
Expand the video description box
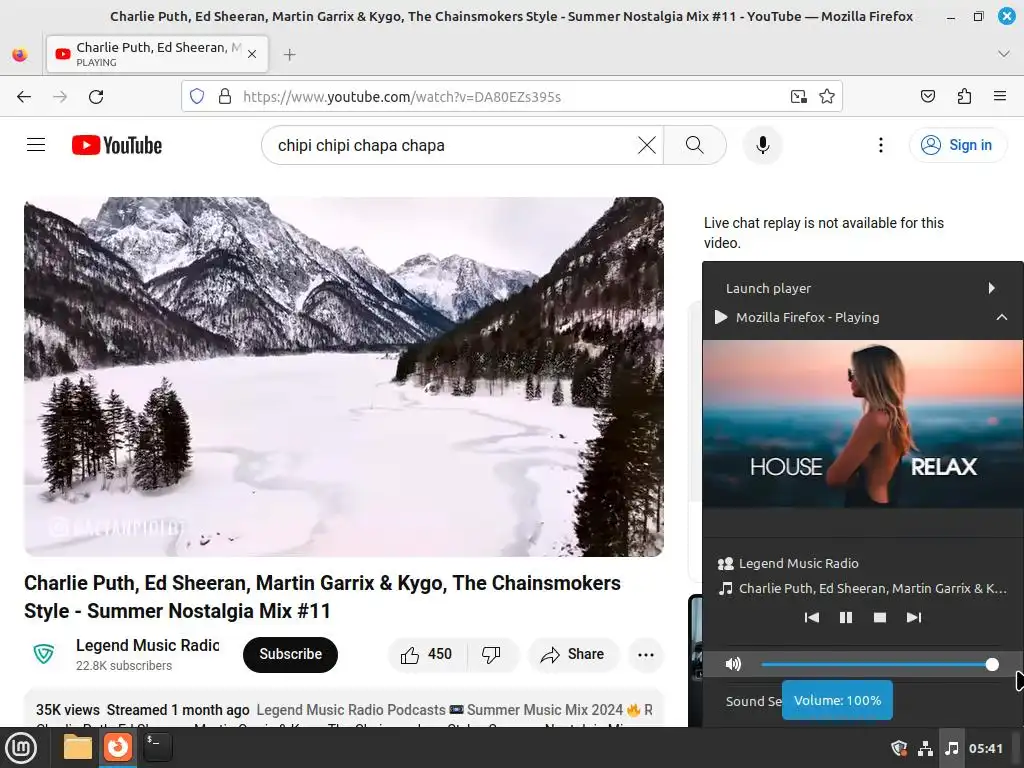(344, 709)
